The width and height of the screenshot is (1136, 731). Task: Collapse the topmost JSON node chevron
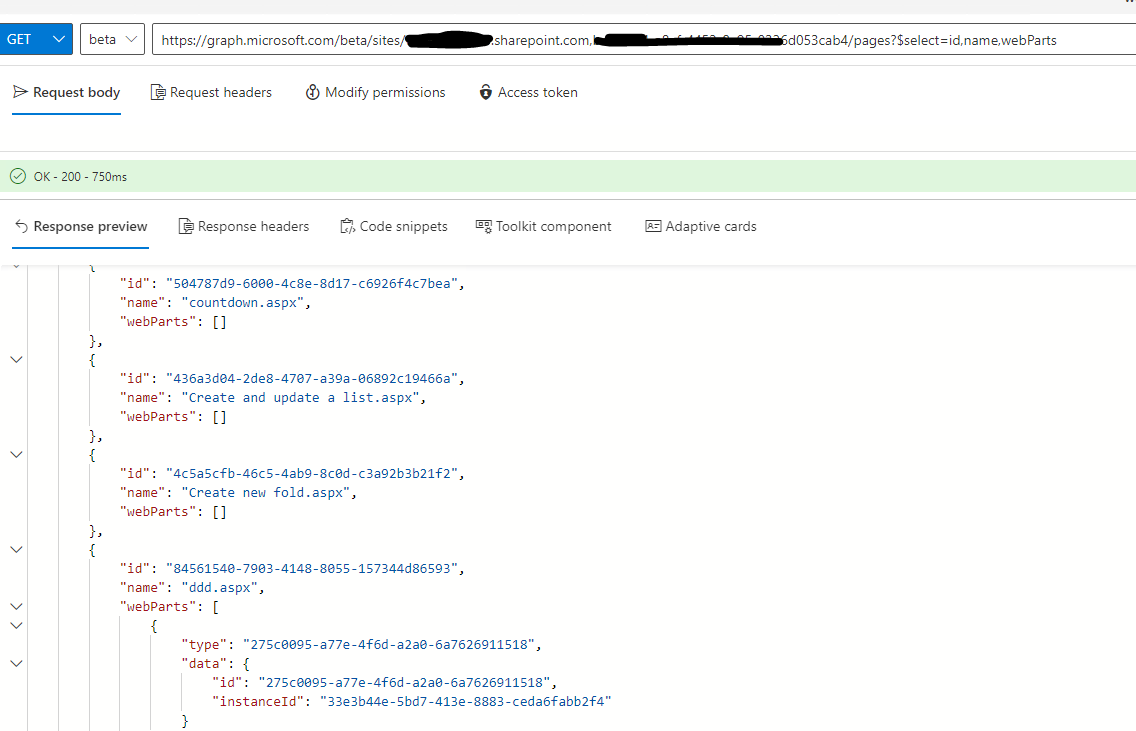click(x=15, y=267)
